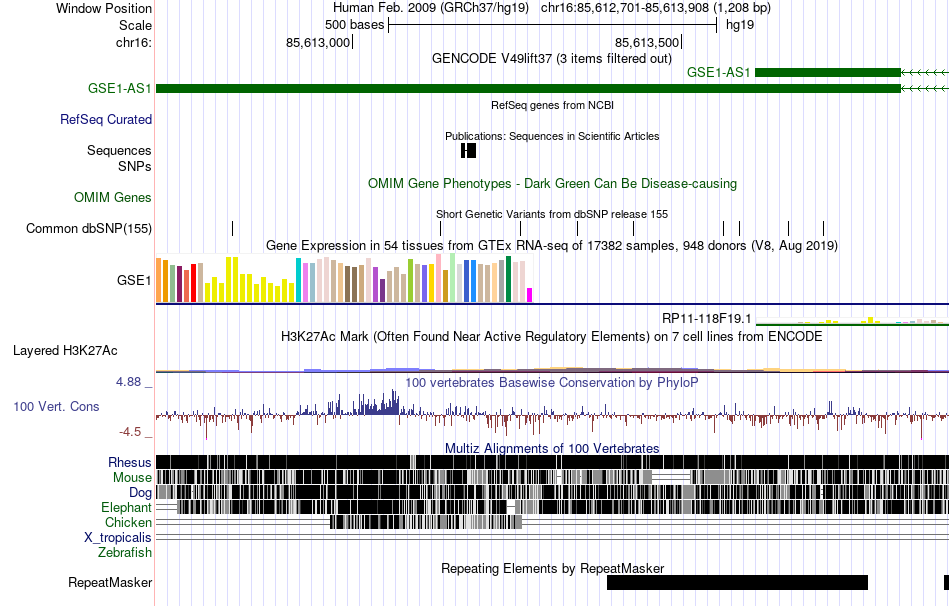Click the RP11-118F19.1 expression item label
Viewport: 950px width, 606px height.
pyautogui.click(x=706, y=319)
